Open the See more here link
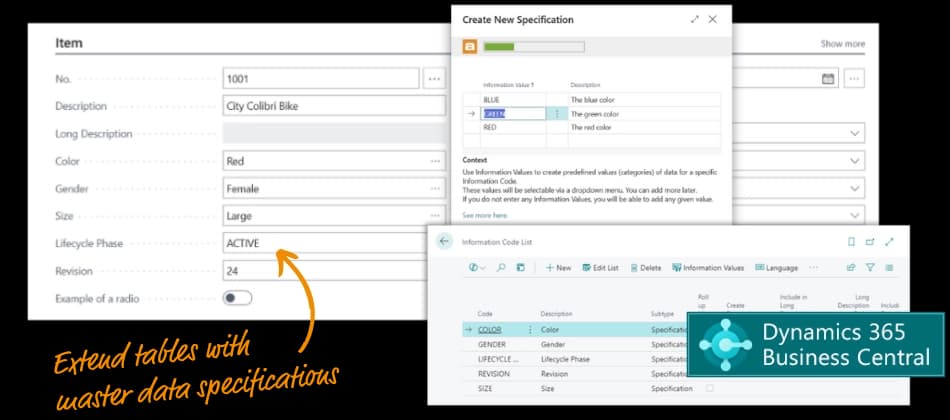950x420 pixels. 485,215
